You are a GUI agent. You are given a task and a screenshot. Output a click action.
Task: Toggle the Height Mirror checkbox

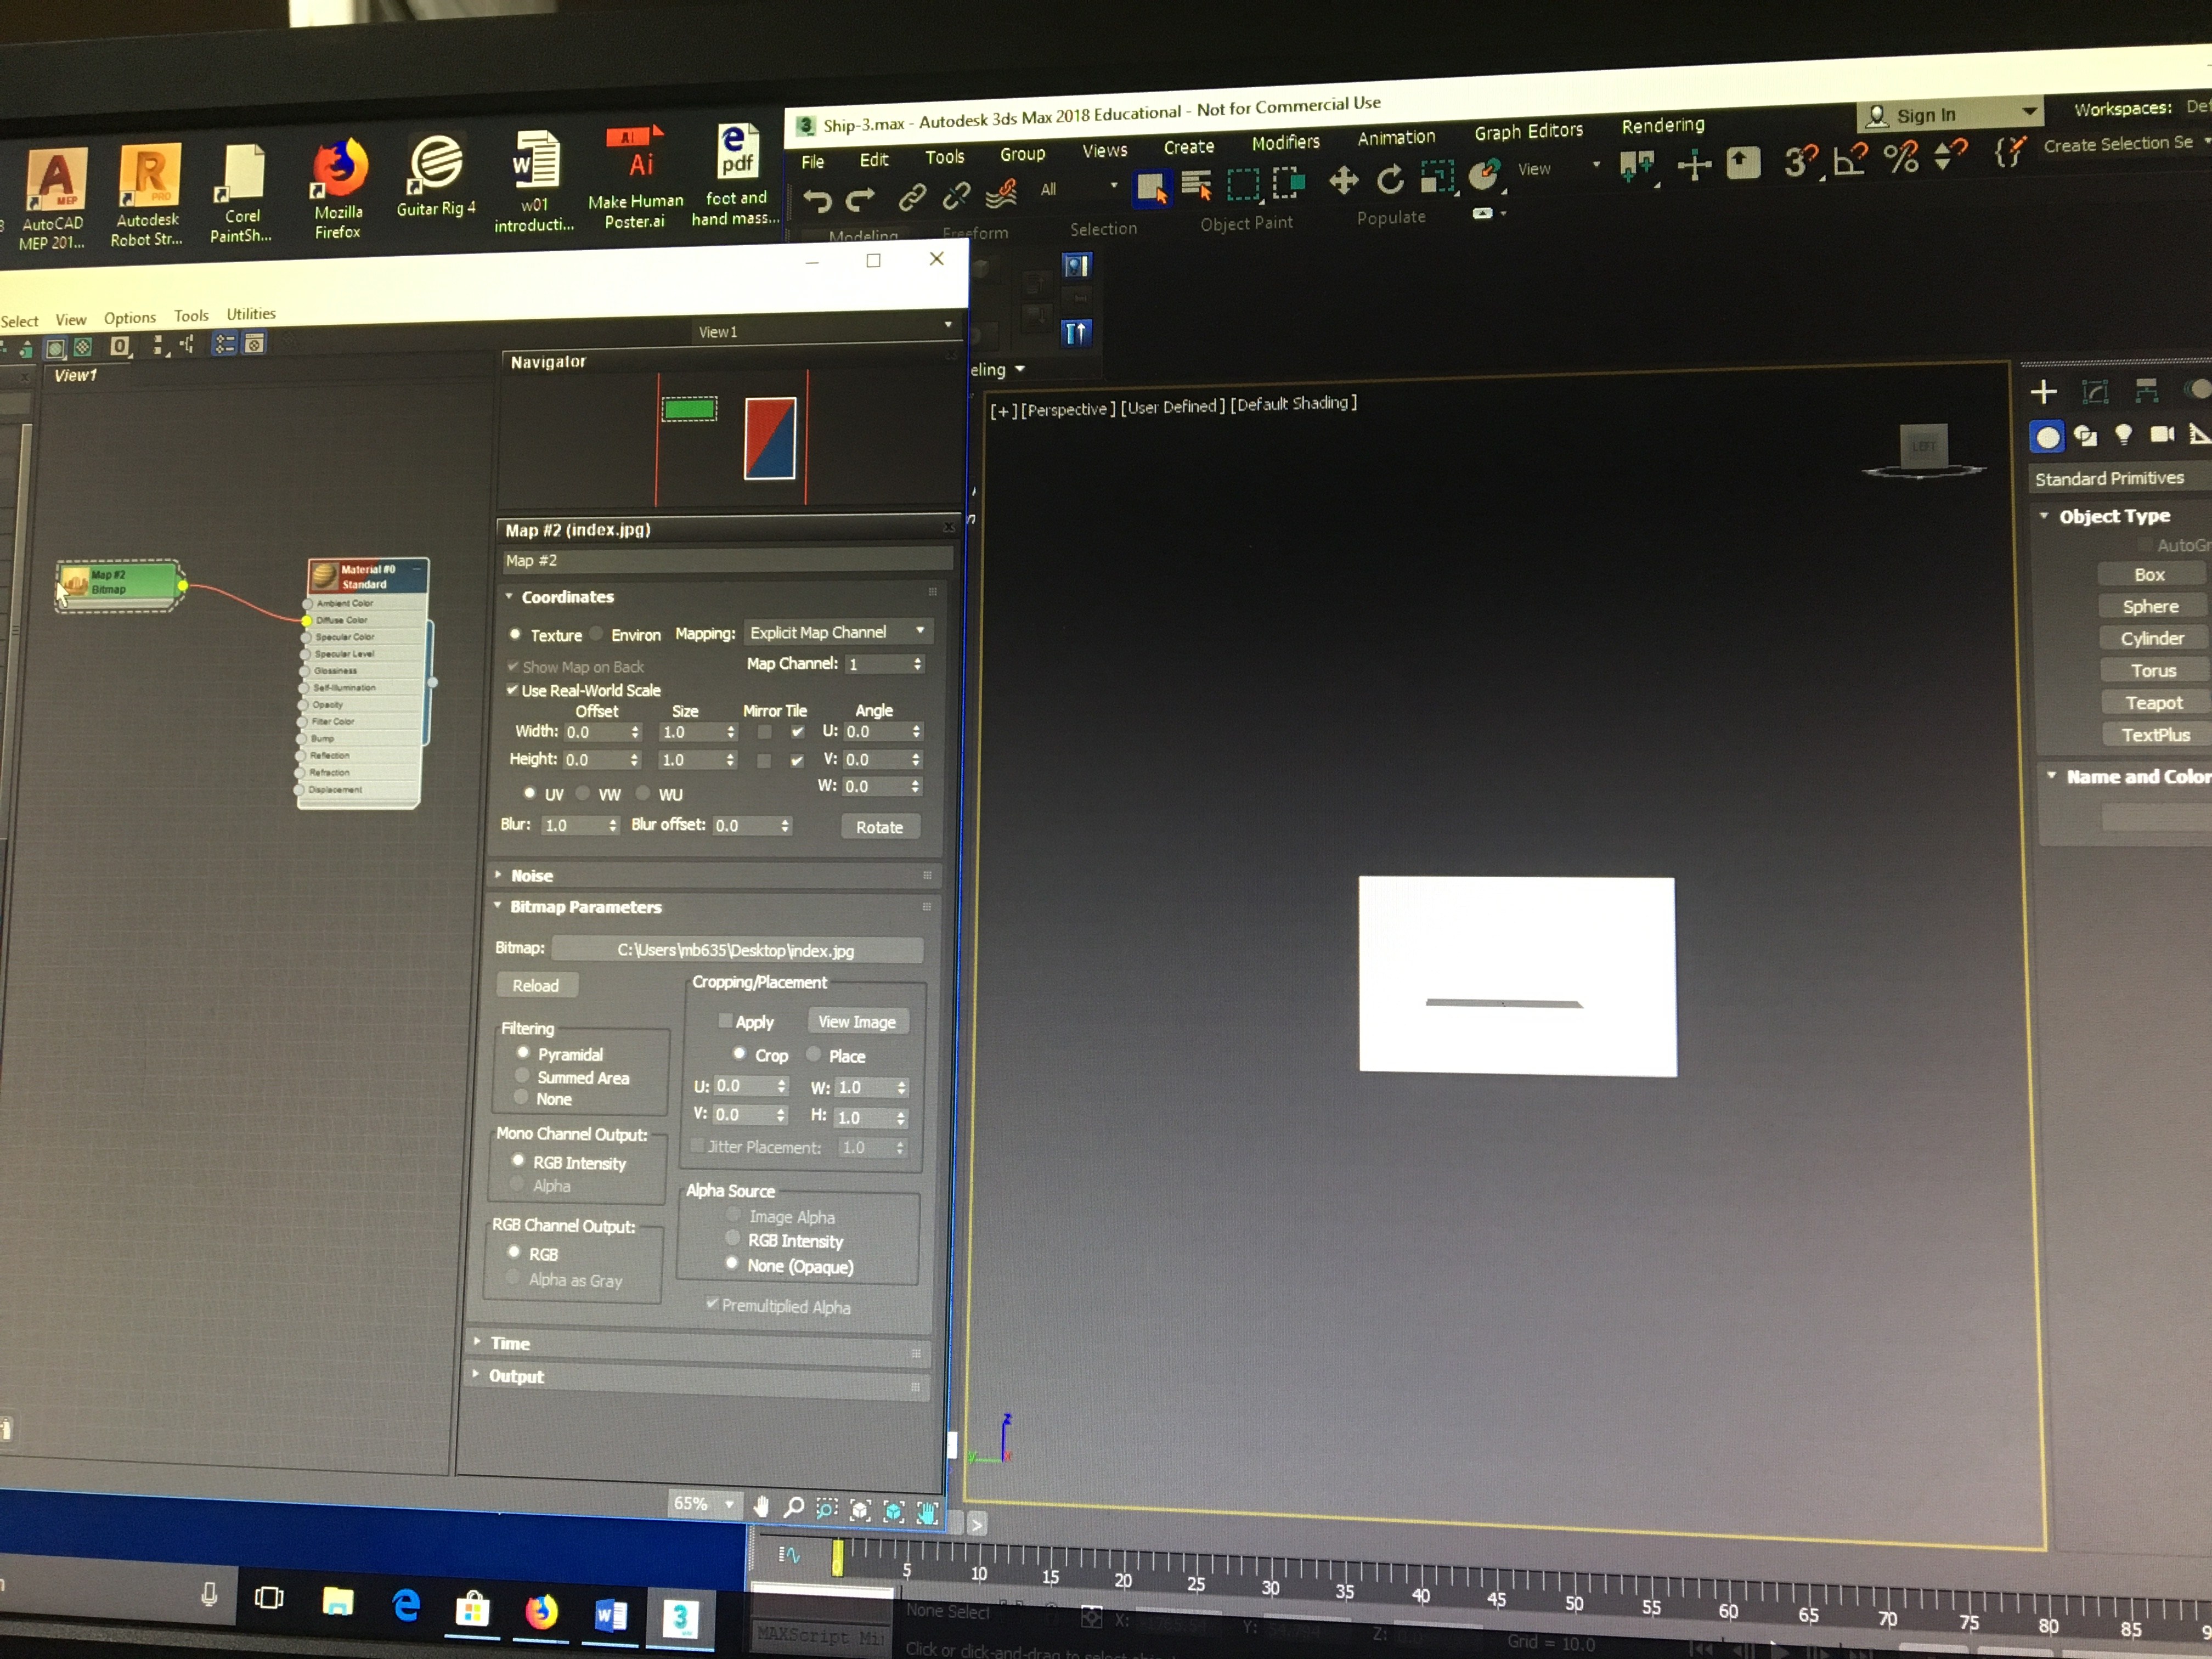pos(764,761)
